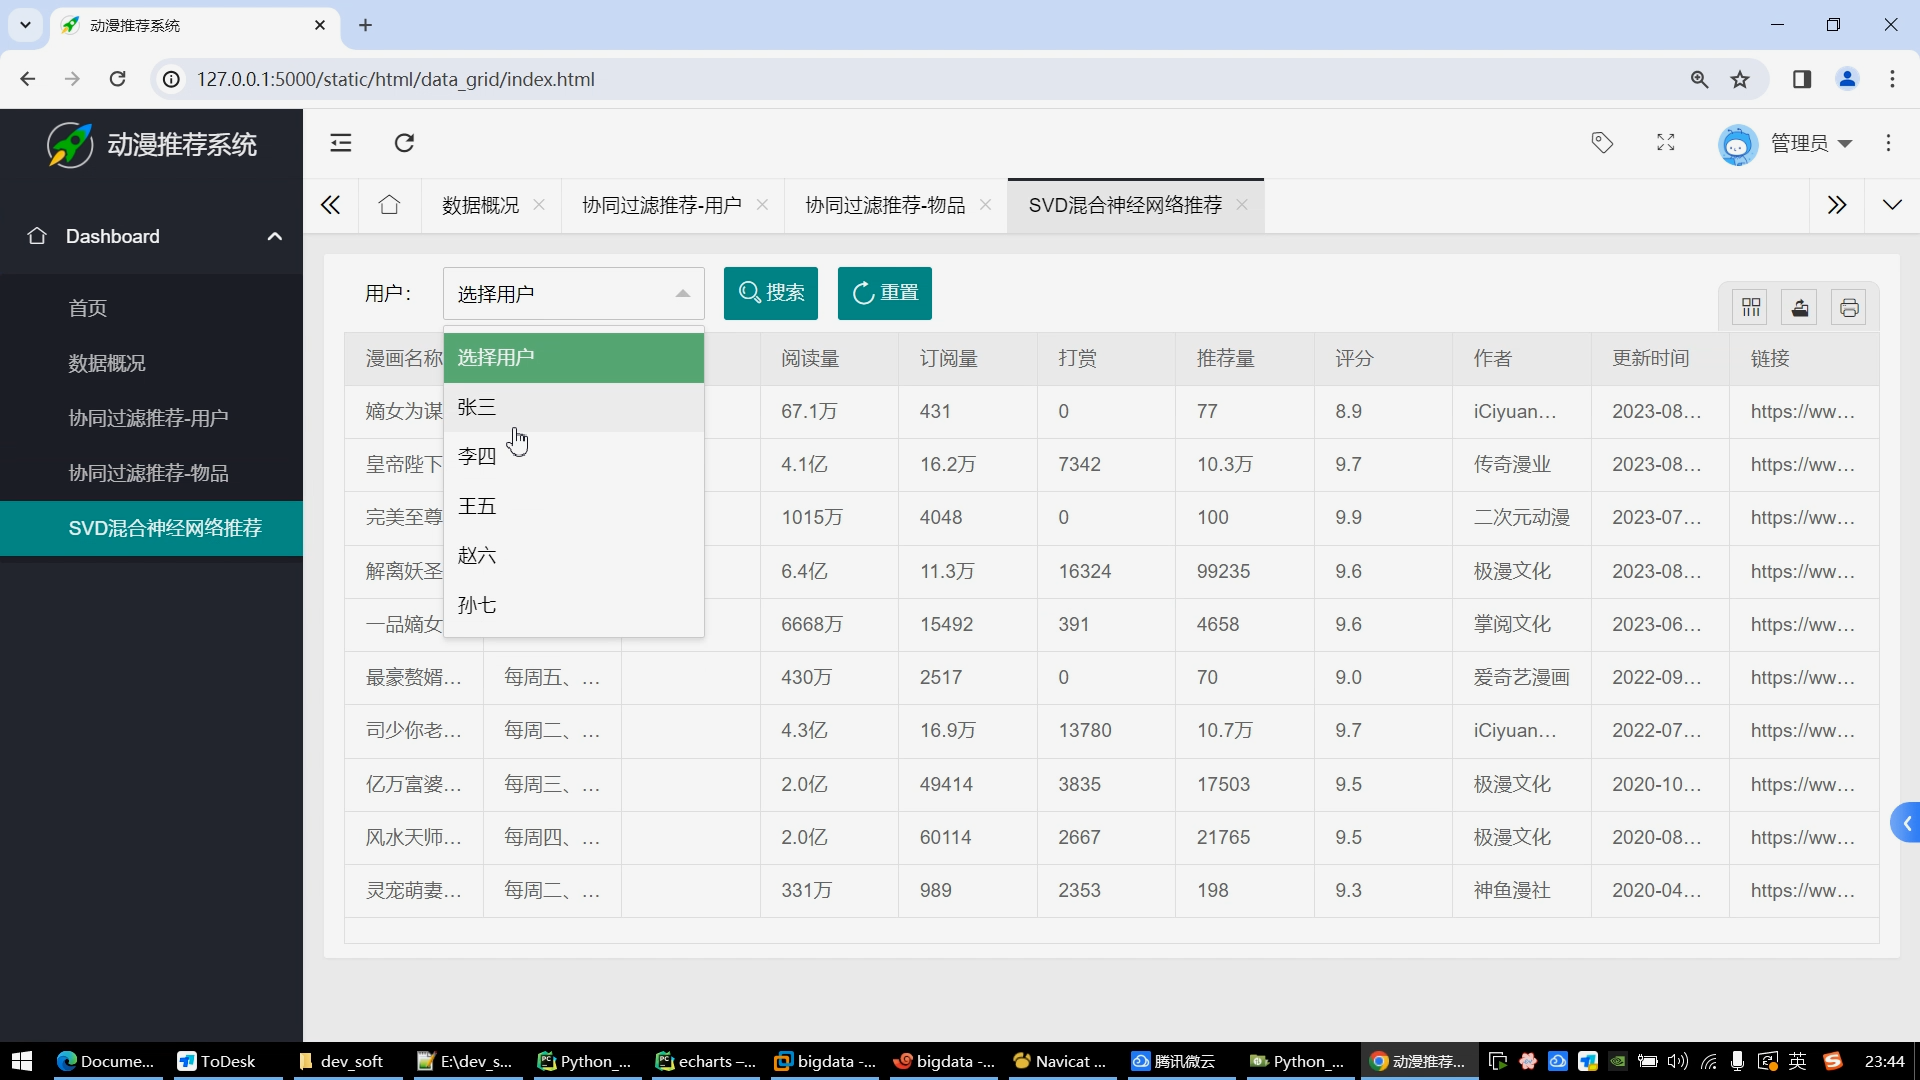Click the 重置 button

click(884, 293)
